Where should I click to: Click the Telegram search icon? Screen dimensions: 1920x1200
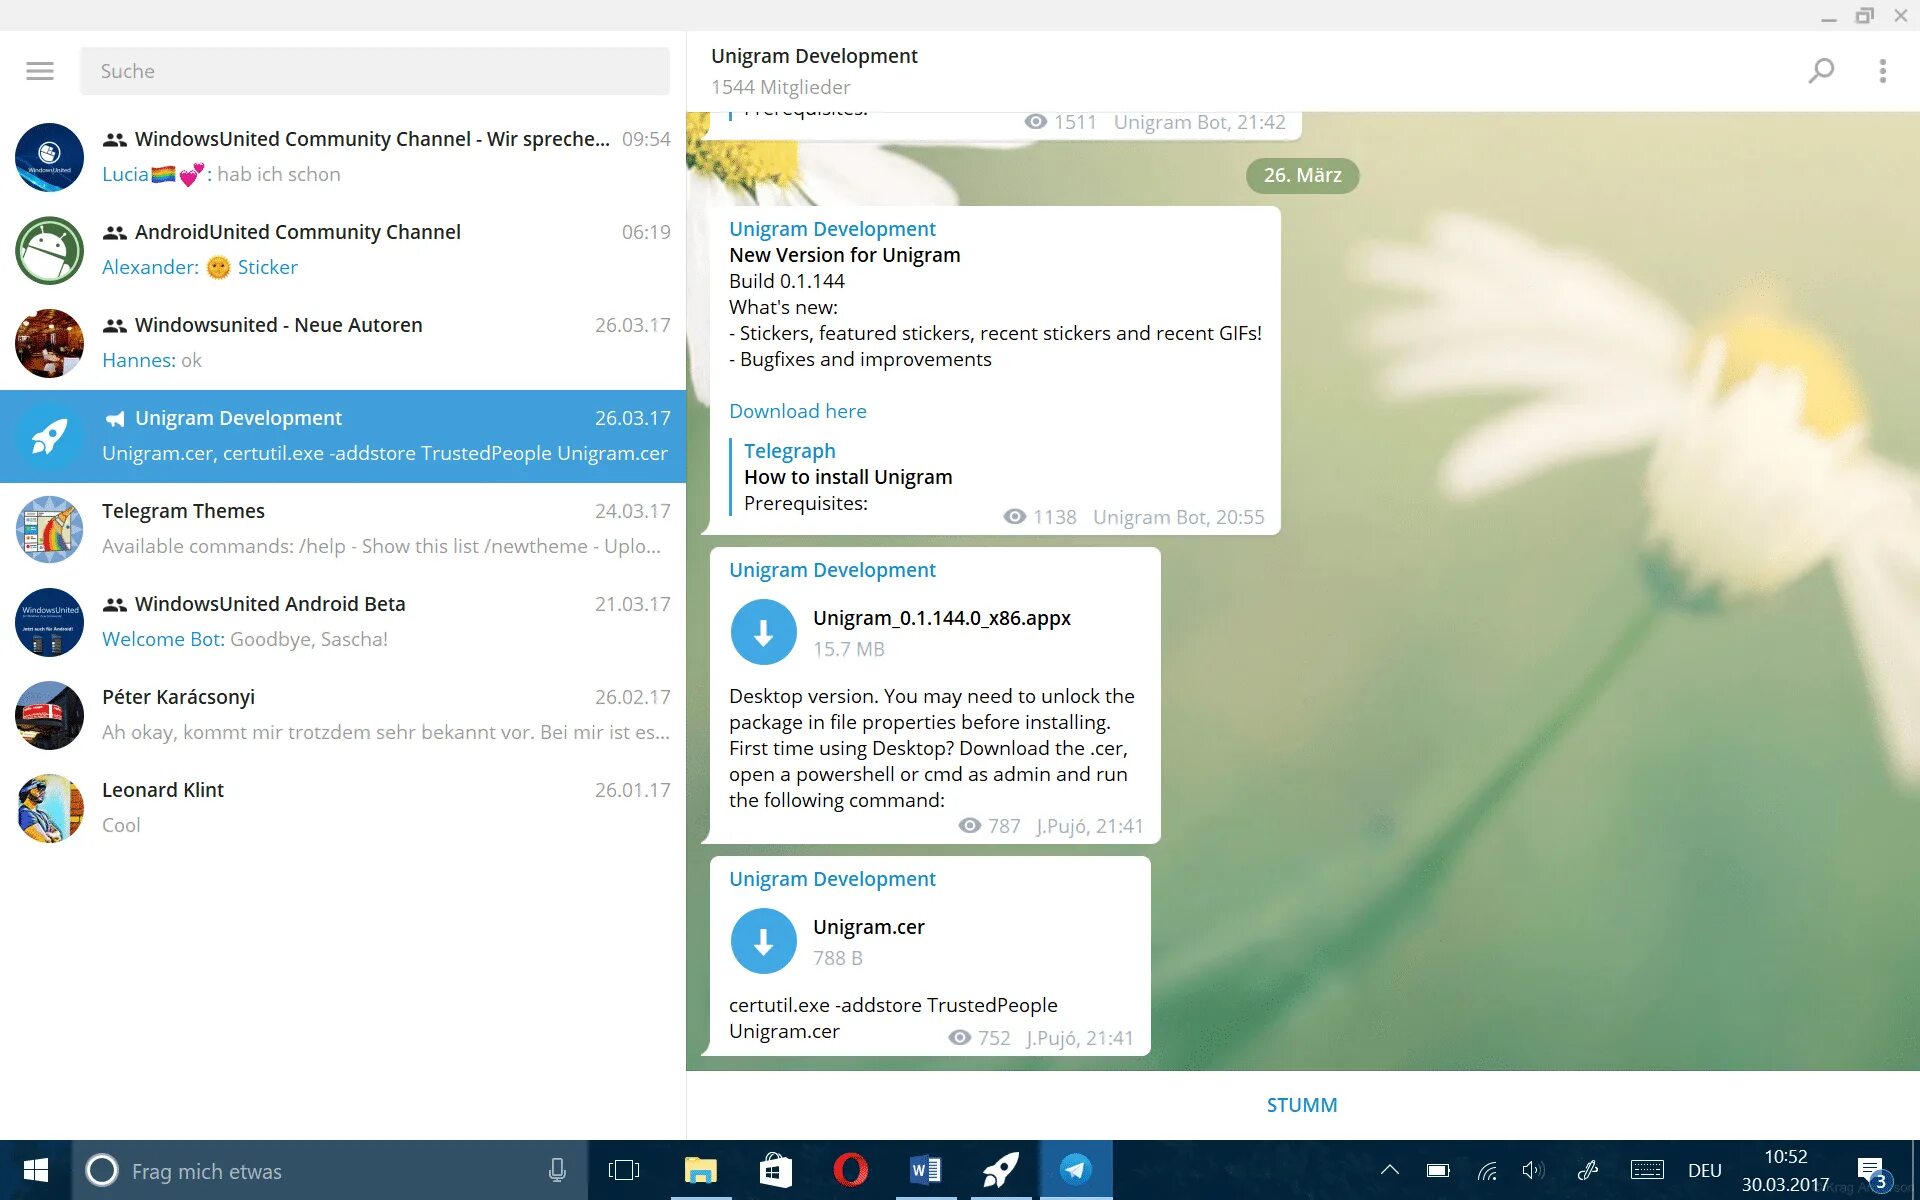(1822, 71)
